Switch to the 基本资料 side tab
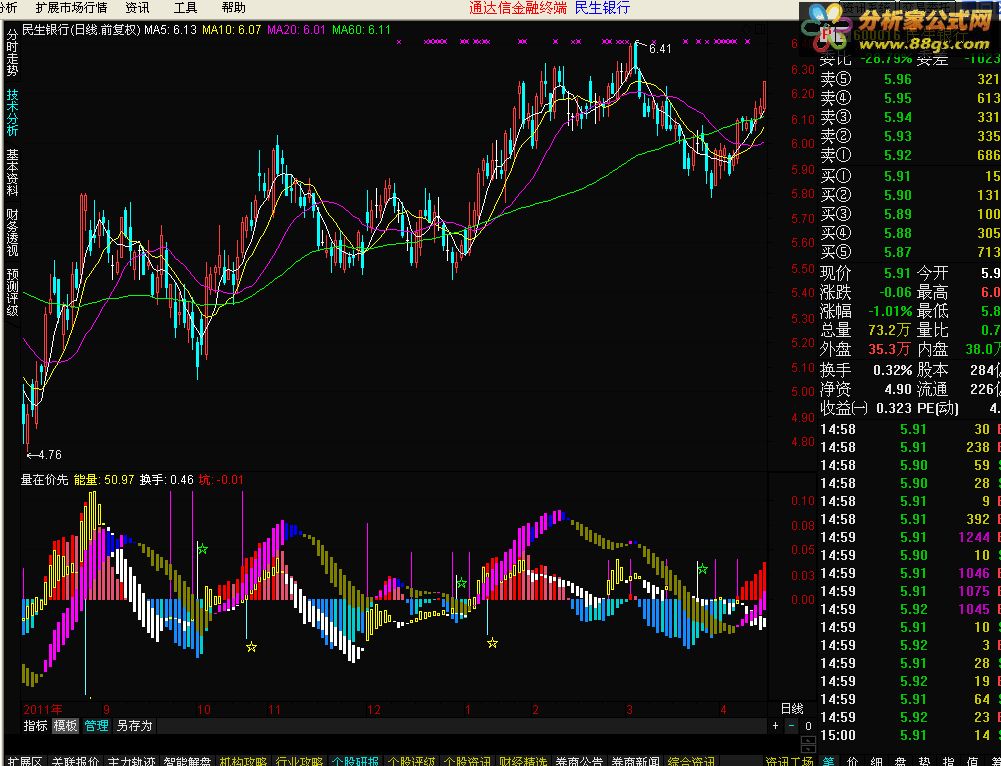 (12, 171)
